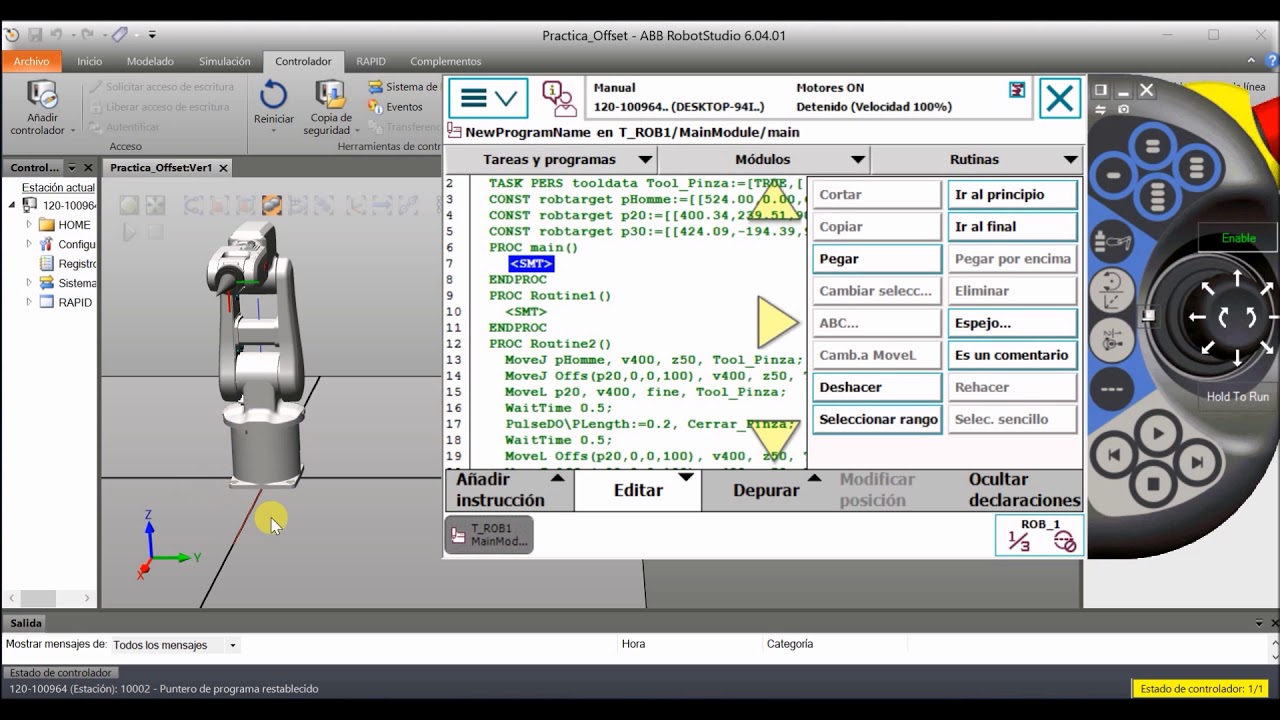Click the Añadir controlador icon
The width and height of the screenshot is (1280, 720).
[42, 98]
